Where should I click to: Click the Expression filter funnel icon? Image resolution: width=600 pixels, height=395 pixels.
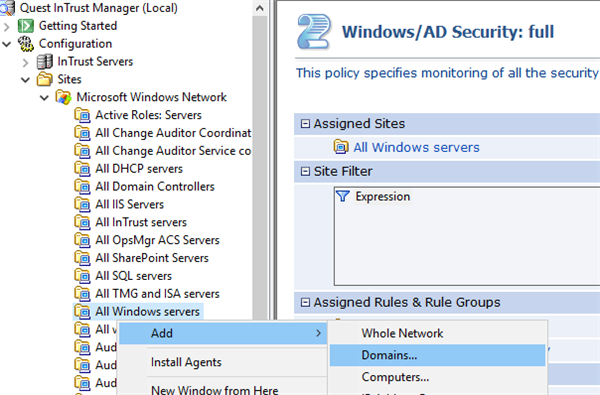[x=342, y=196]
